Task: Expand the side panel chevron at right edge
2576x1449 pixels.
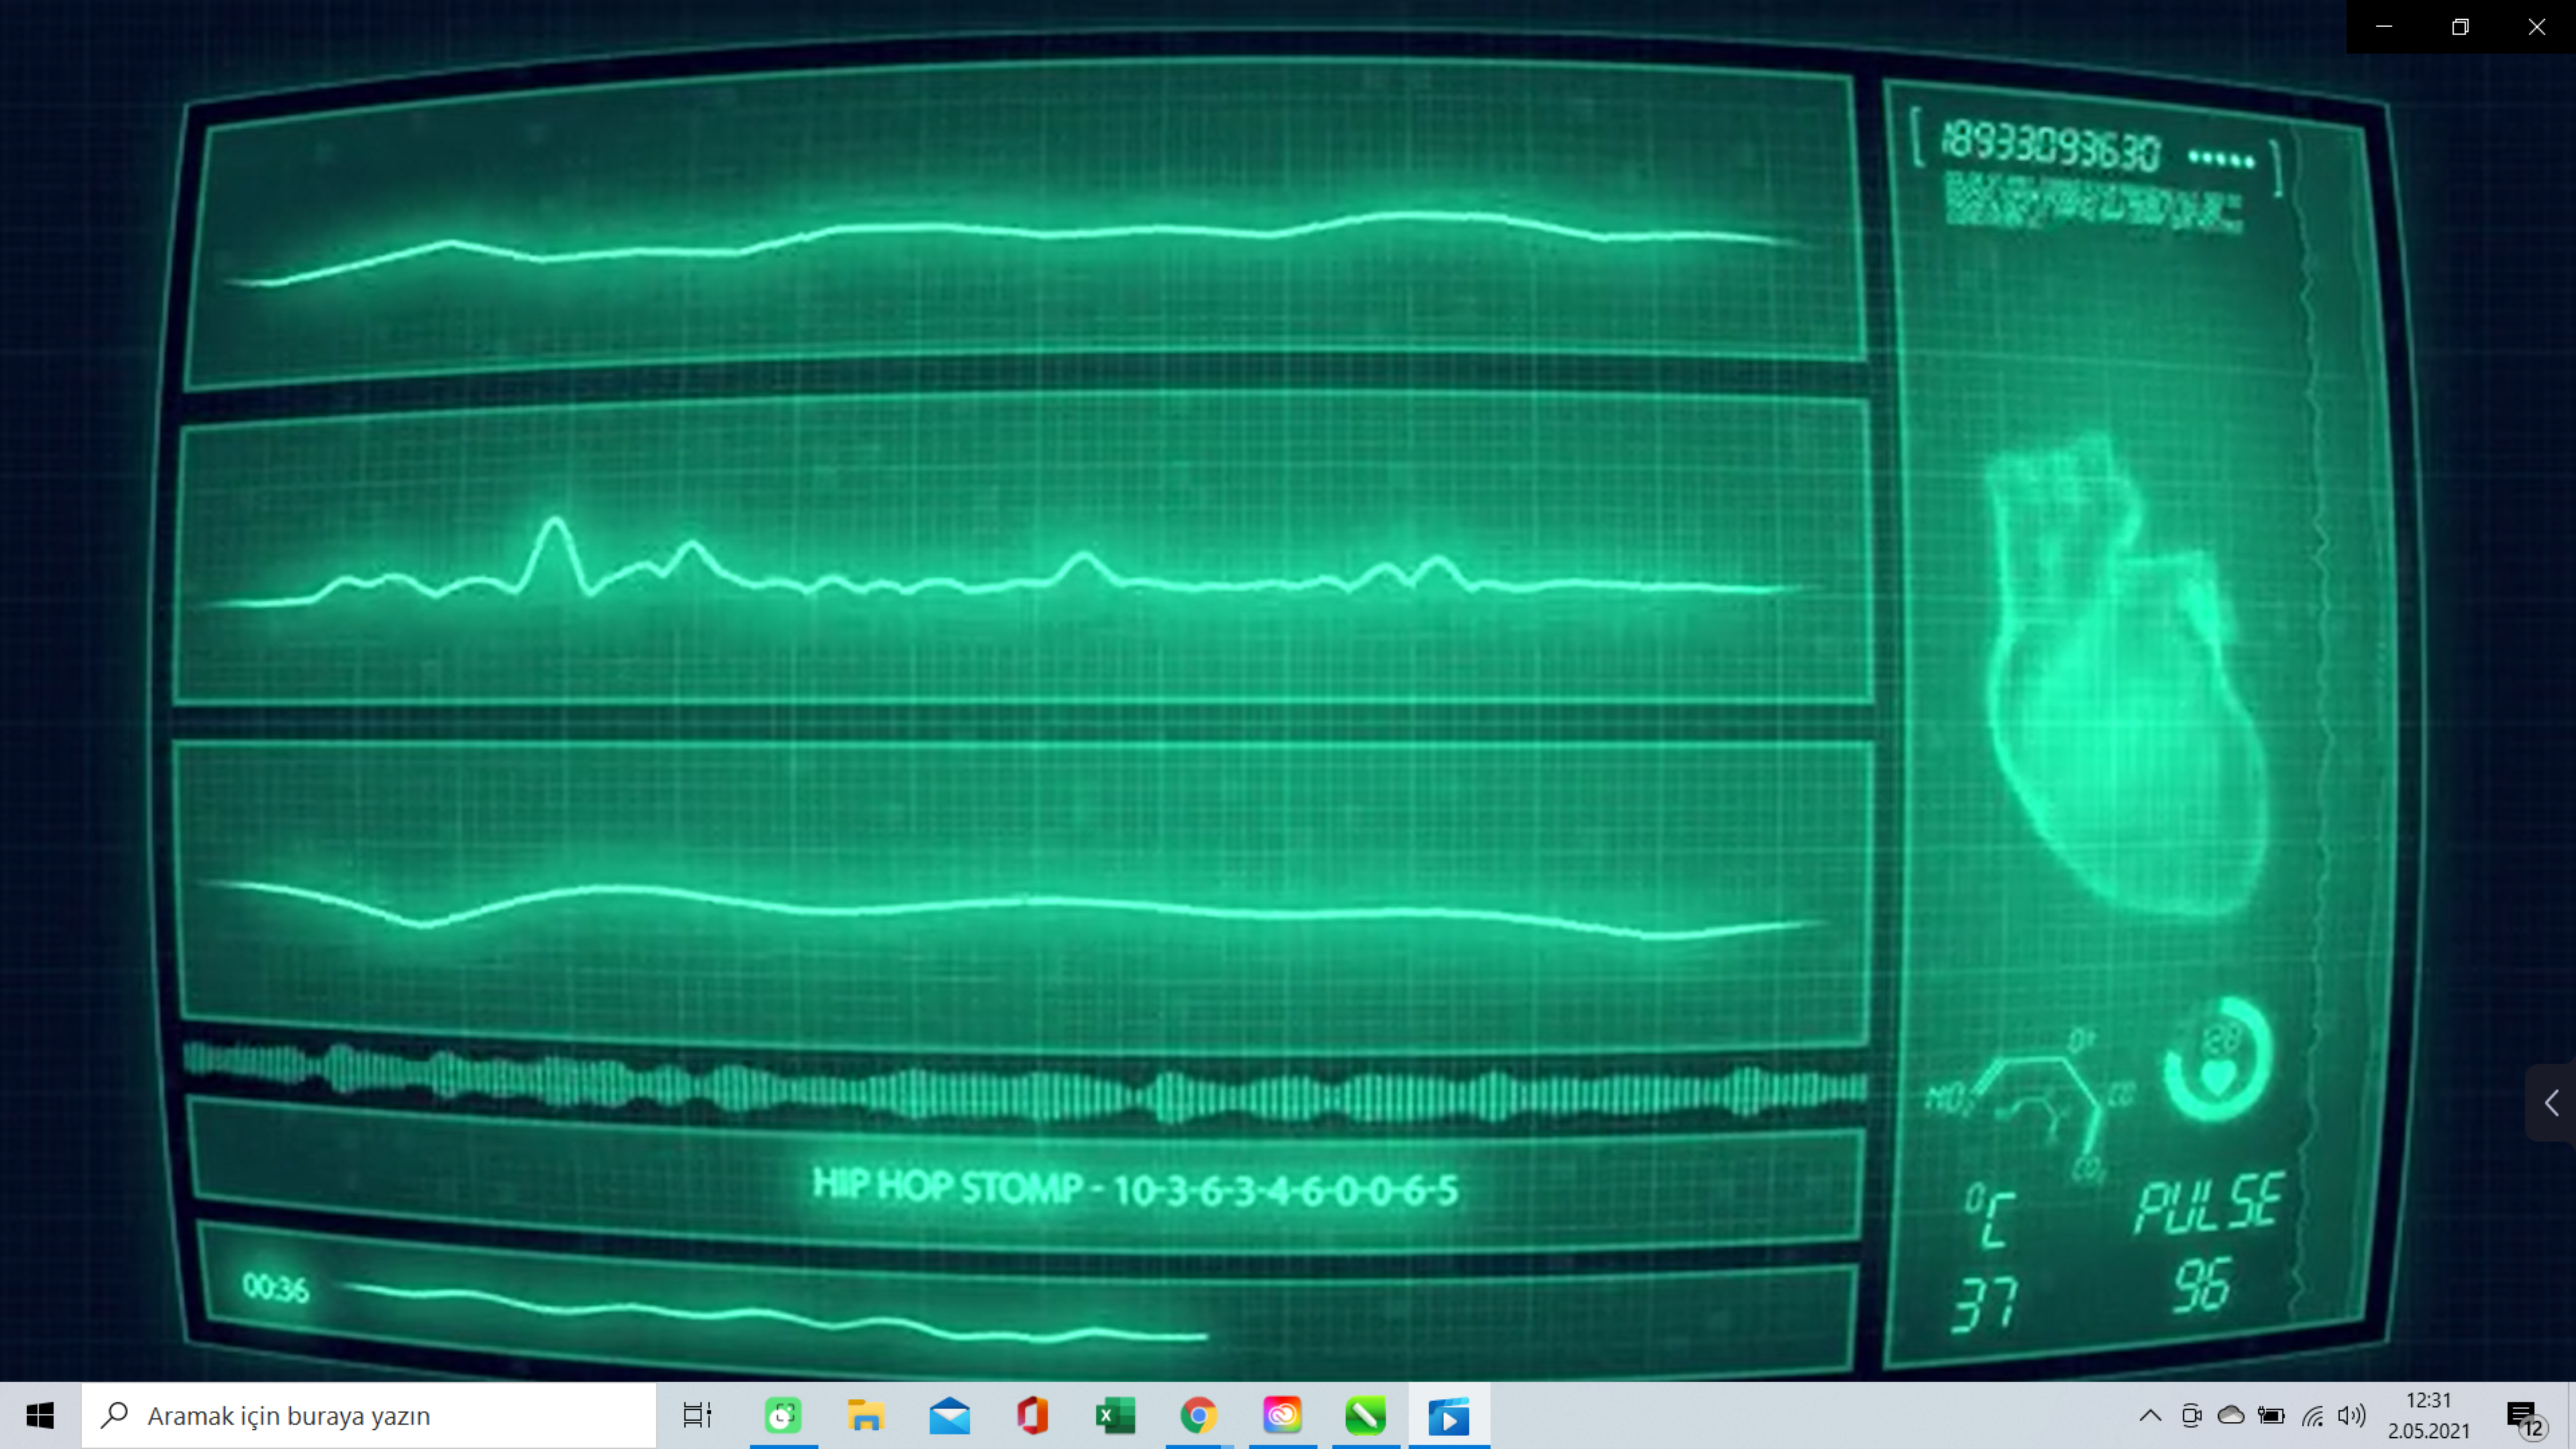Action: pyautogui.click(x=2551, y=1103)
